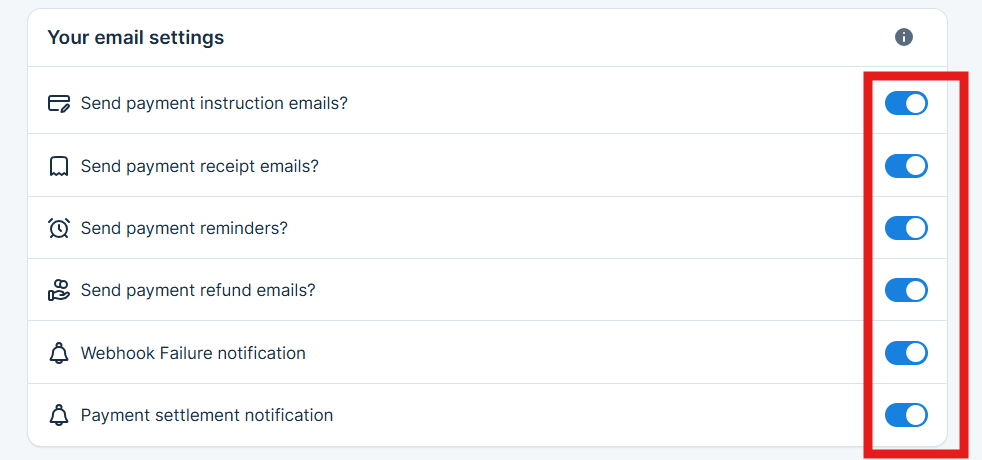Click the info icon beside email settings
This screenshot has width=982, height=460.
pyautogui.click(x=904, y=37)
